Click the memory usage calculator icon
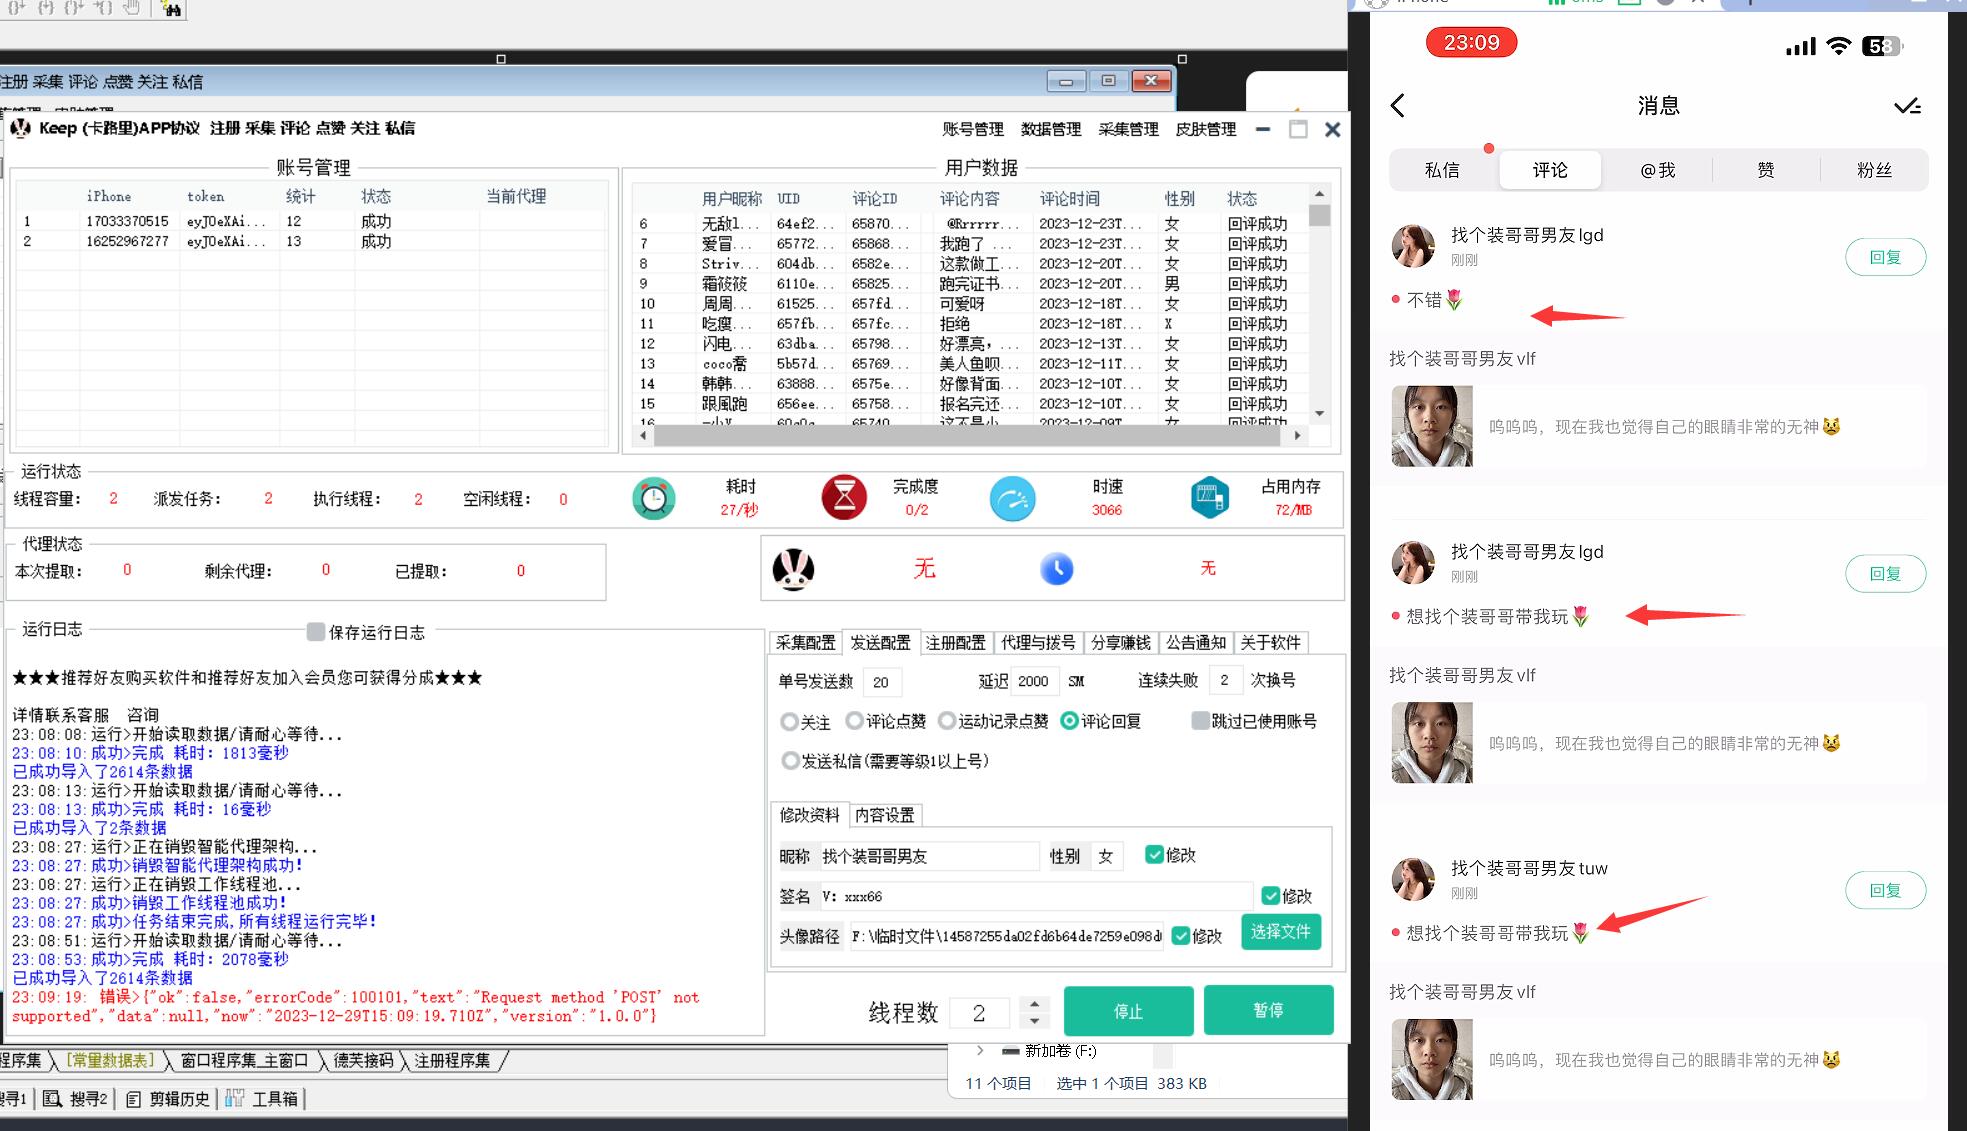This screenshot has height=1131, width=1967. (x=1209, y=498)
